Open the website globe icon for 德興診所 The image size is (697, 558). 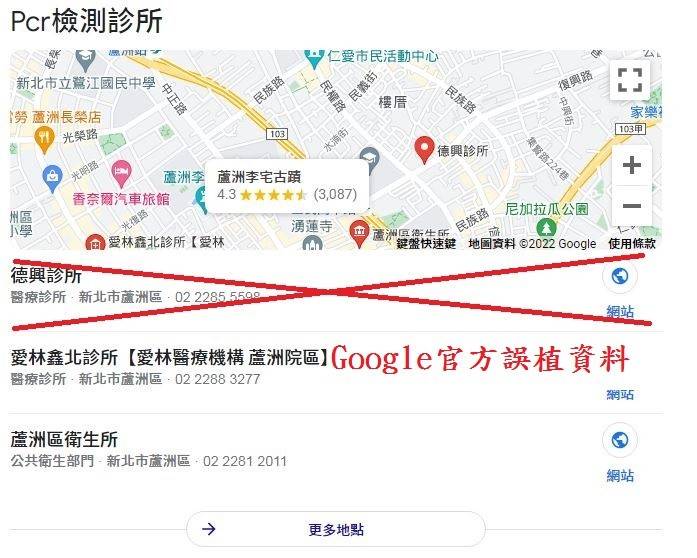pos(620,276)
